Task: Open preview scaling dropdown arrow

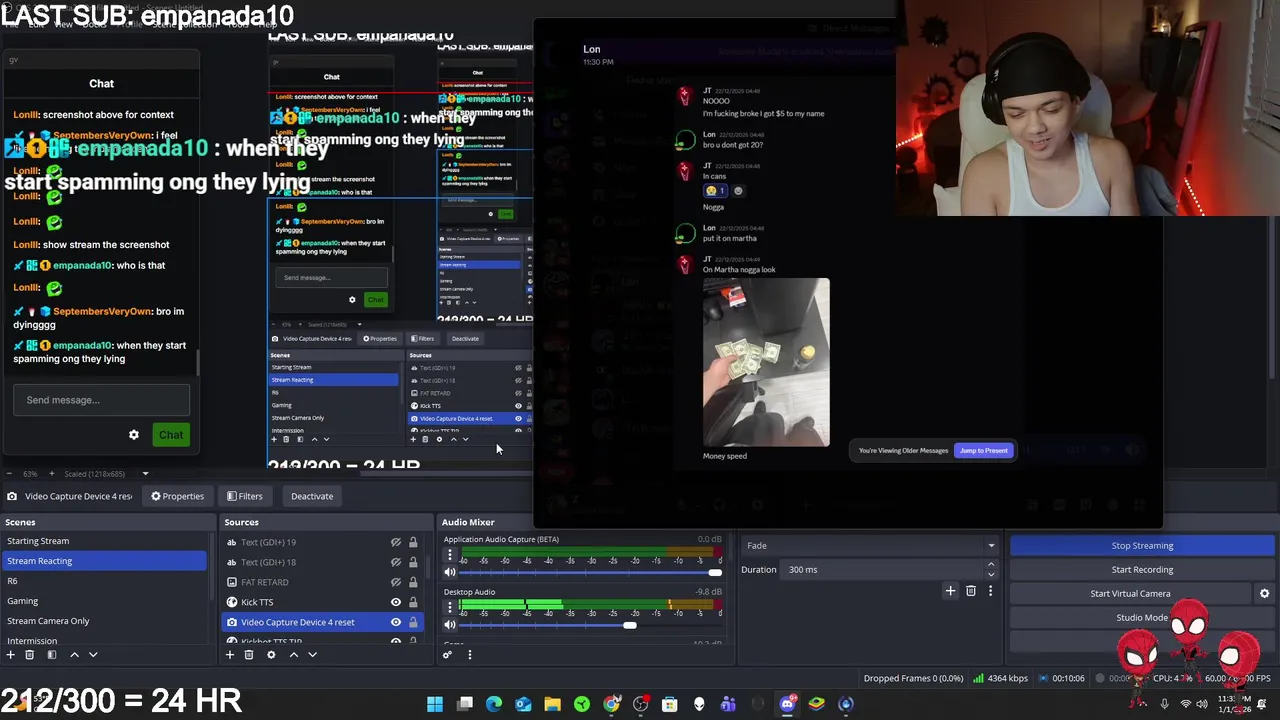Action: pos(145,473)
